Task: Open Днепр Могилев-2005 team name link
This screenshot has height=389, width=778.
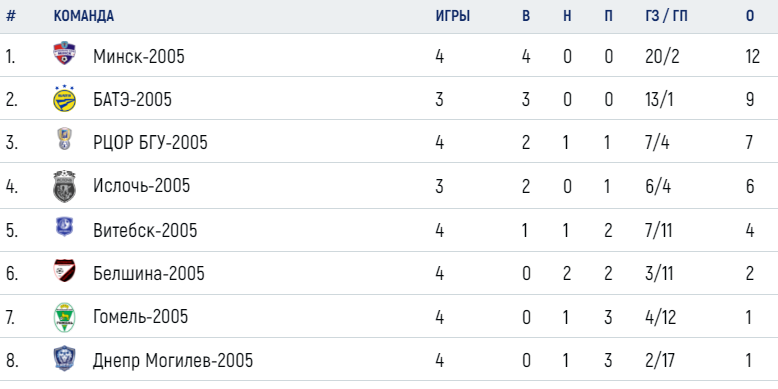Action: click(173, 361)
